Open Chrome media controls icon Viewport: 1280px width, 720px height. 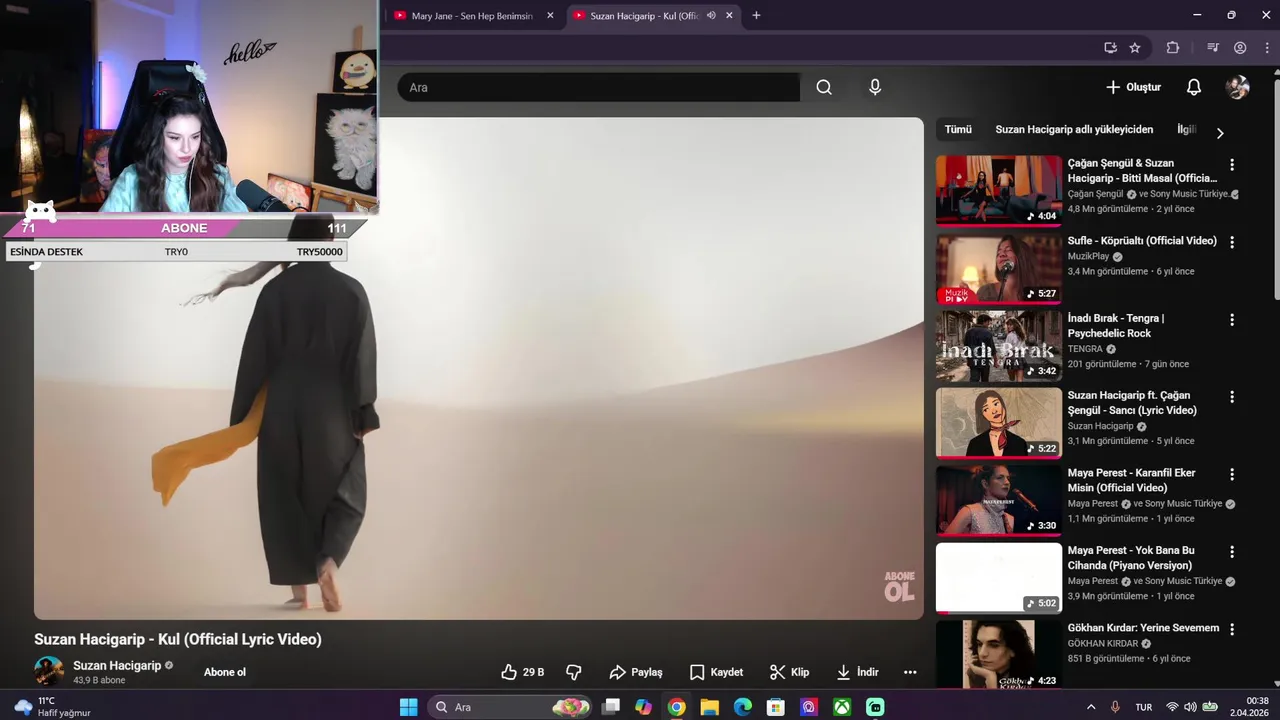tap(1213, 47)
